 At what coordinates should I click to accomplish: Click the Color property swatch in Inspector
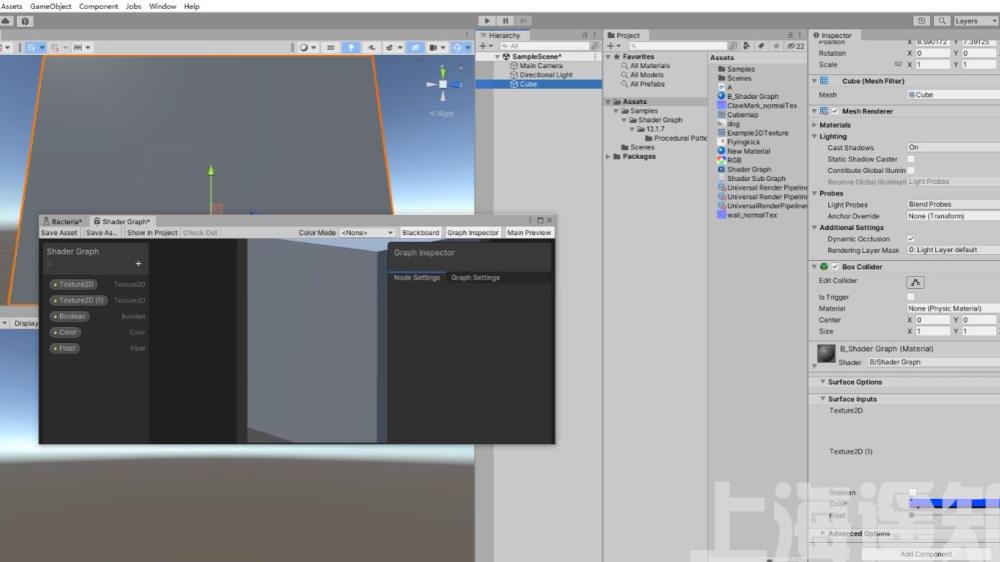click(x=954, y=504)
